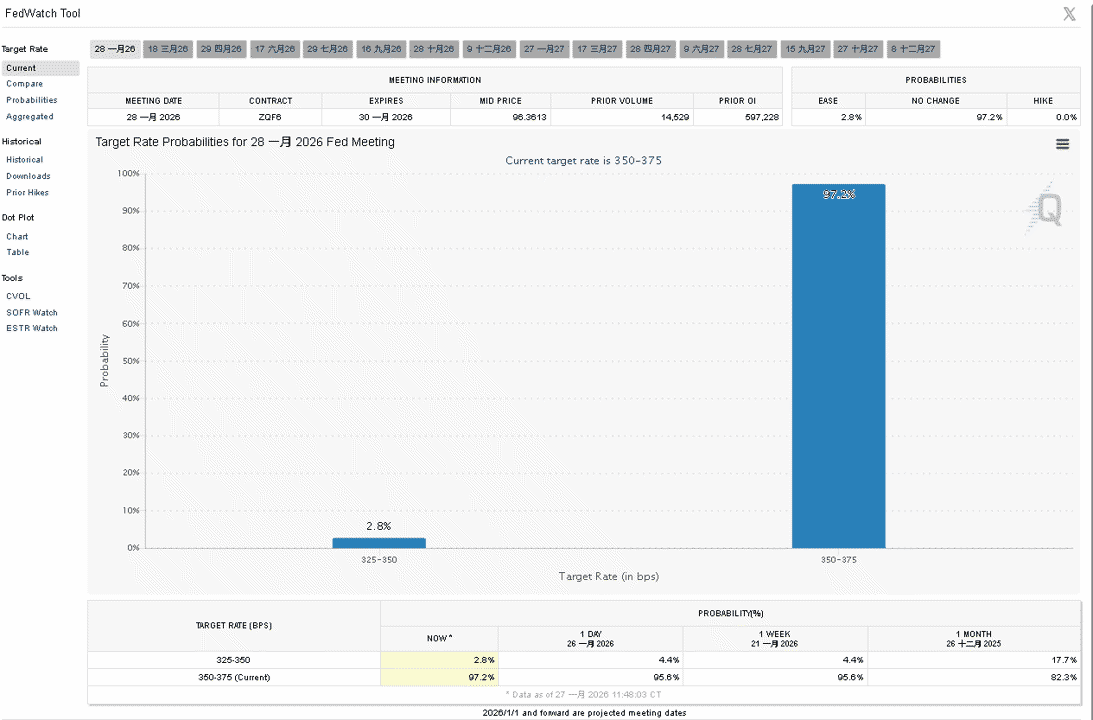The image size is (1093, 720).
Task: Open the chart hamburger menu icon
Action: pyautogui.click(x=1062, y=144)
